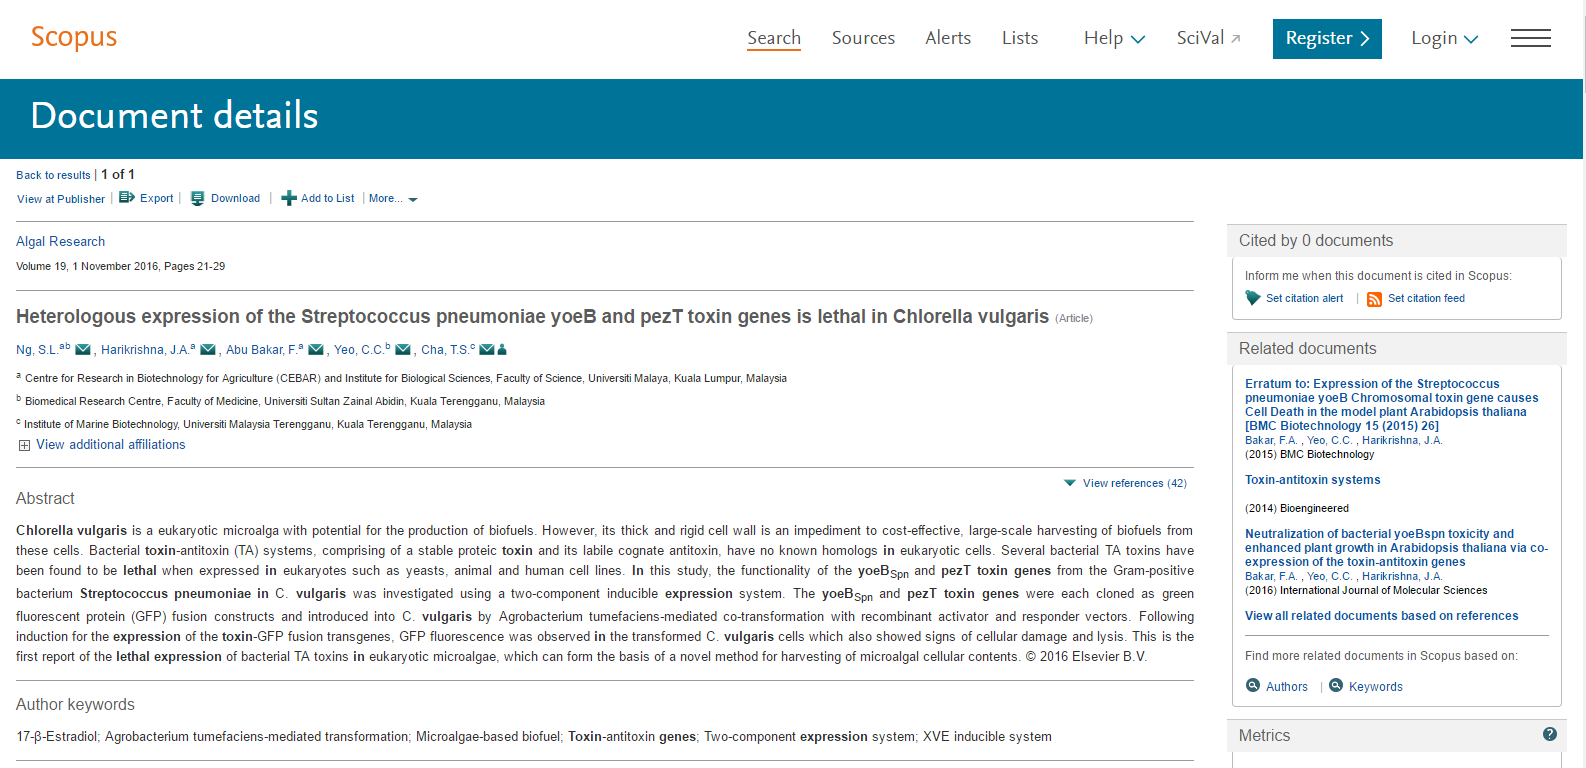
Task: Open the Alerts menu item
Action: pyautogui.click(x=948, y=38)
